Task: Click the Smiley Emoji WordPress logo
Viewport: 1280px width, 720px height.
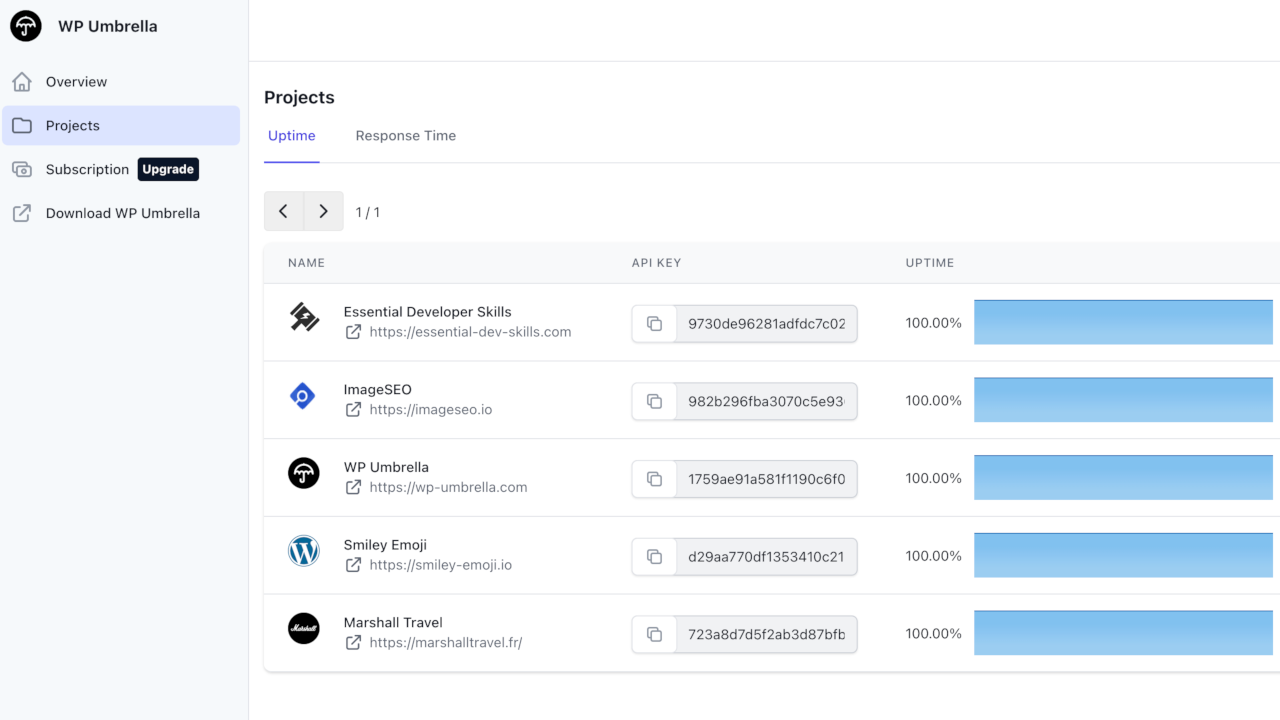Action: (x=303, y=551)
